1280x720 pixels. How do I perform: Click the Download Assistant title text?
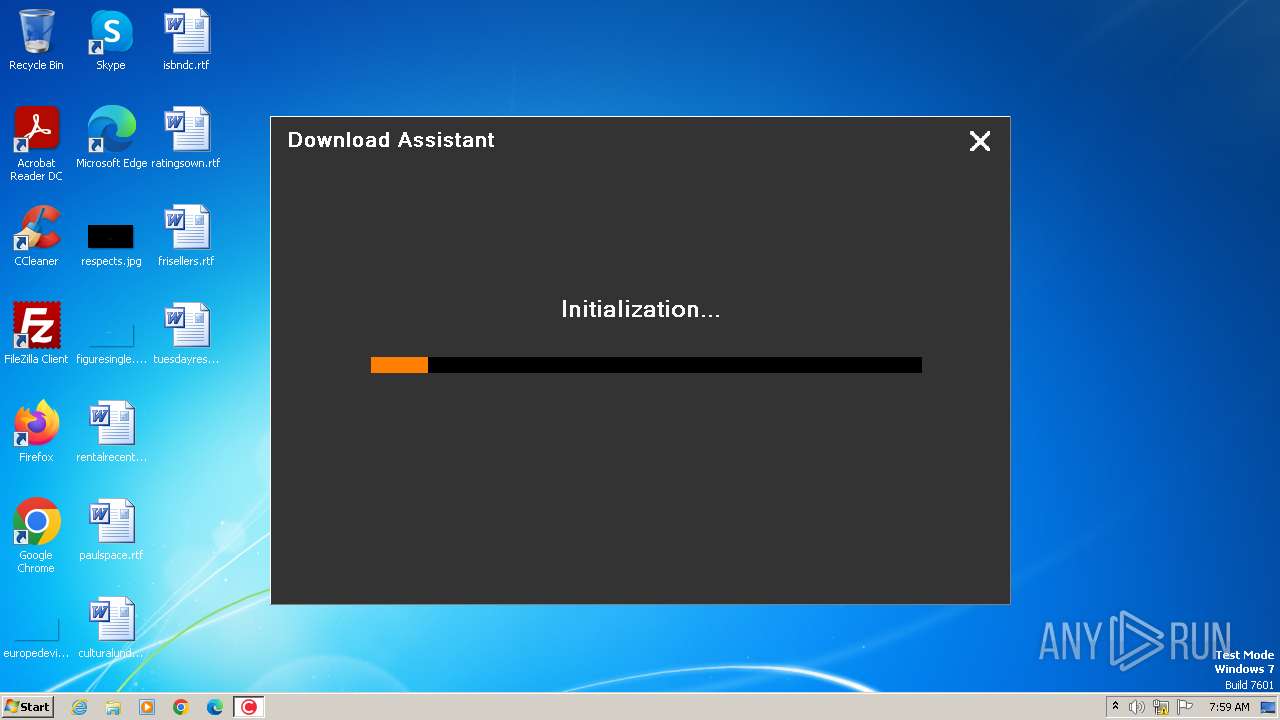391,140
